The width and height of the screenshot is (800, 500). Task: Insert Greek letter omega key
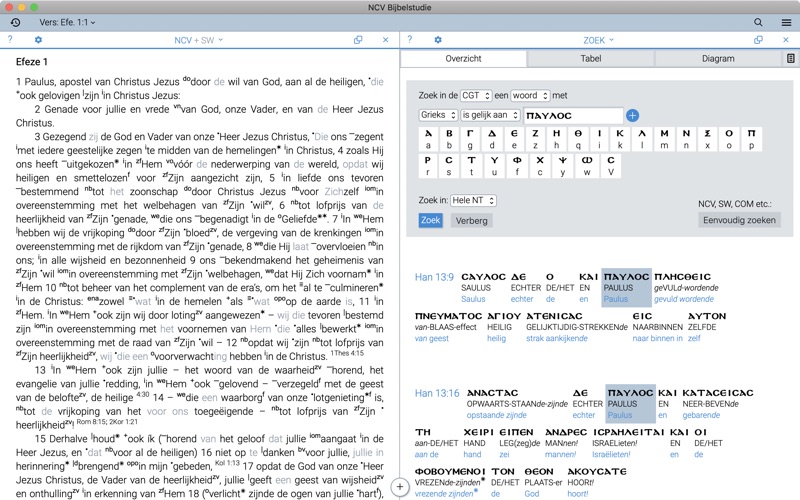[587, 166]
